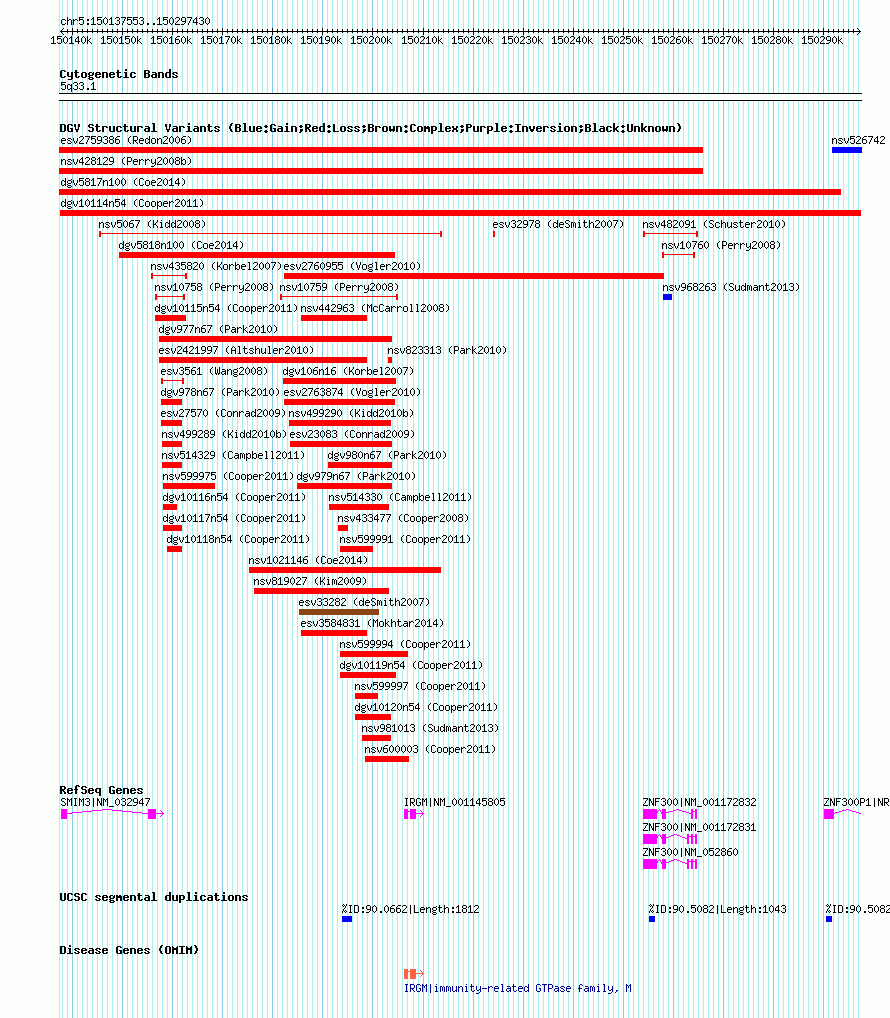Click nsv514329 (Campbell2011) label
Screen dimensions: 890x1018
click(x=233, y=455)
